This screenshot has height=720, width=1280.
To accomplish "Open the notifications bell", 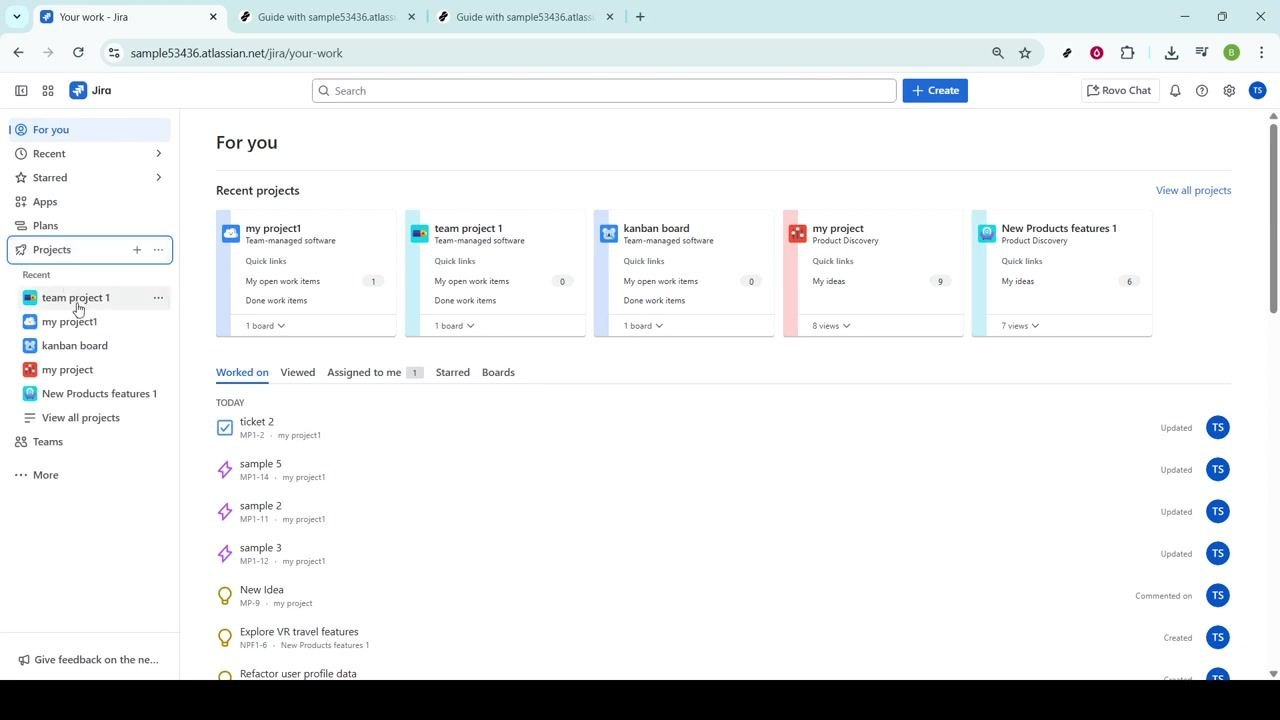I will point(1175,90).
